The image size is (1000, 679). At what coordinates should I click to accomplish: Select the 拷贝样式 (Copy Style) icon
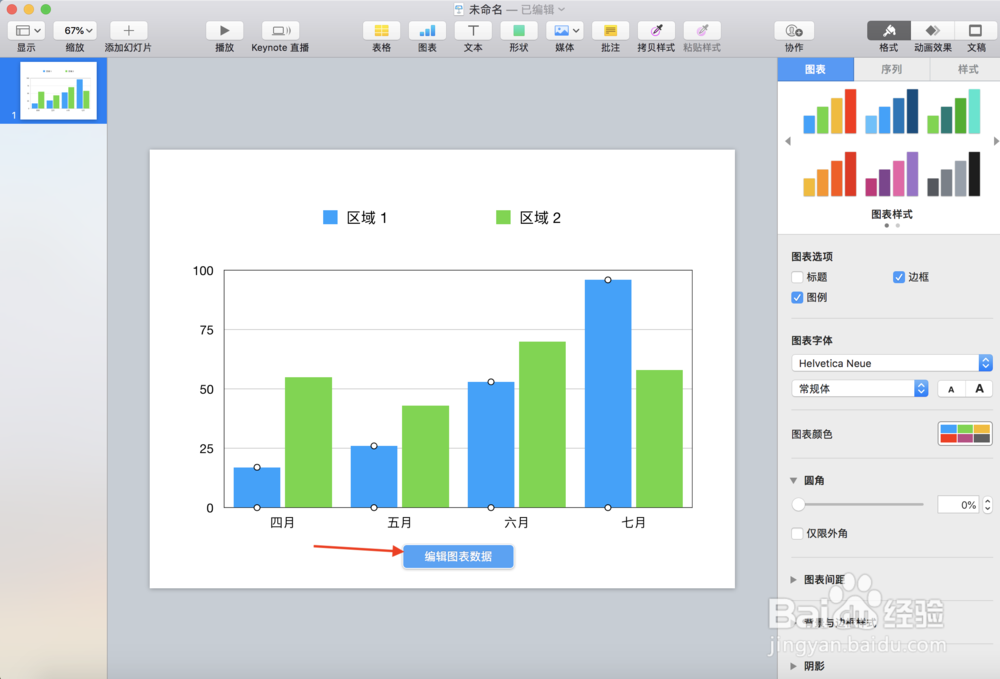coord(656,31)
